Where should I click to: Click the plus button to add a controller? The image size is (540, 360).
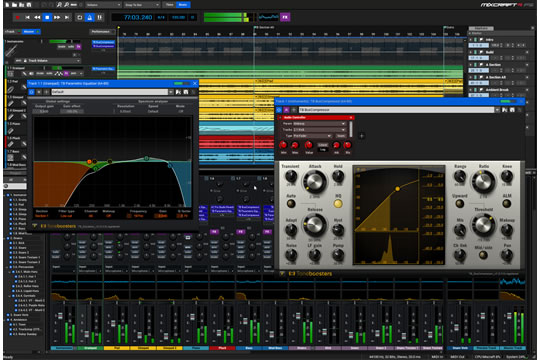tap(362, 136)
